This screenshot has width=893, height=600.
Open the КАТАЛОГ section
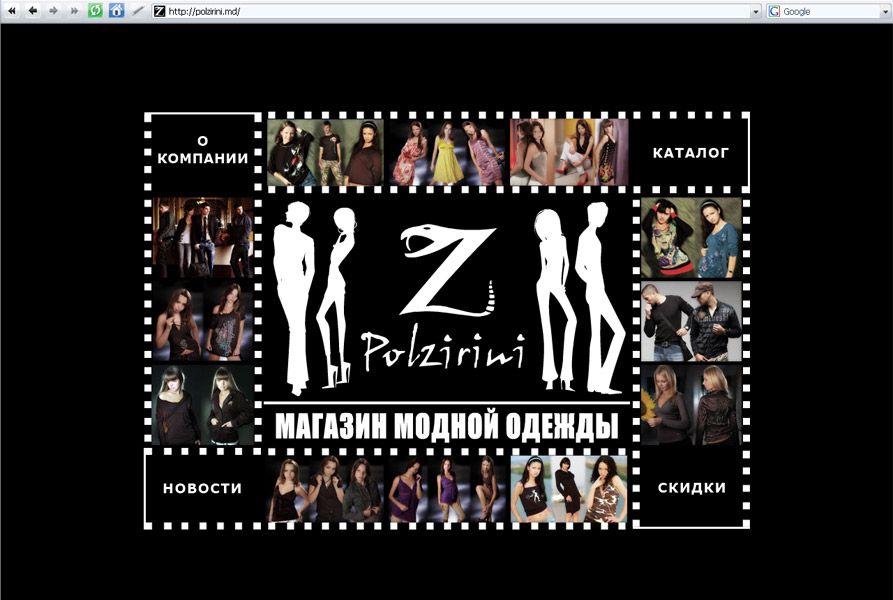690,153
